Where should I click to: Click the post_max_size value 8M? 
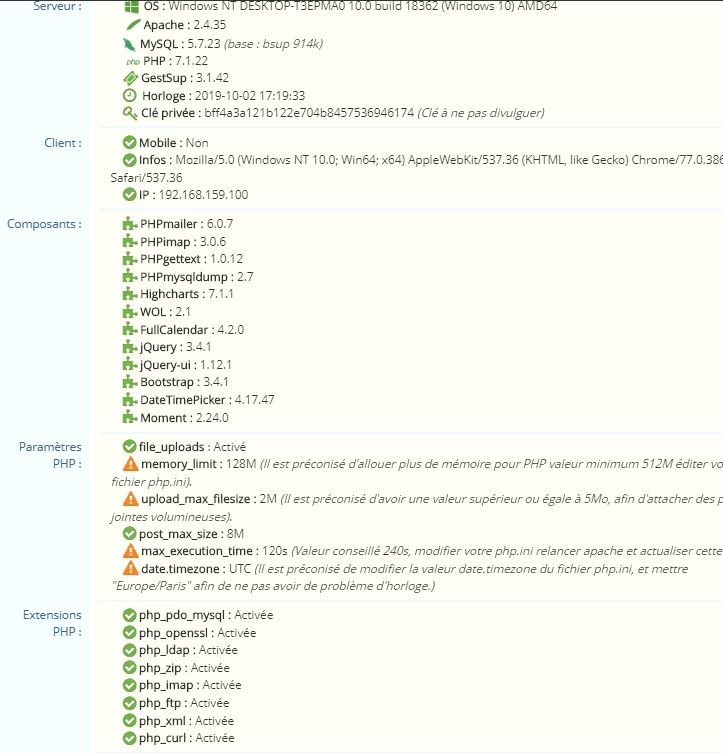coord(235,534)
